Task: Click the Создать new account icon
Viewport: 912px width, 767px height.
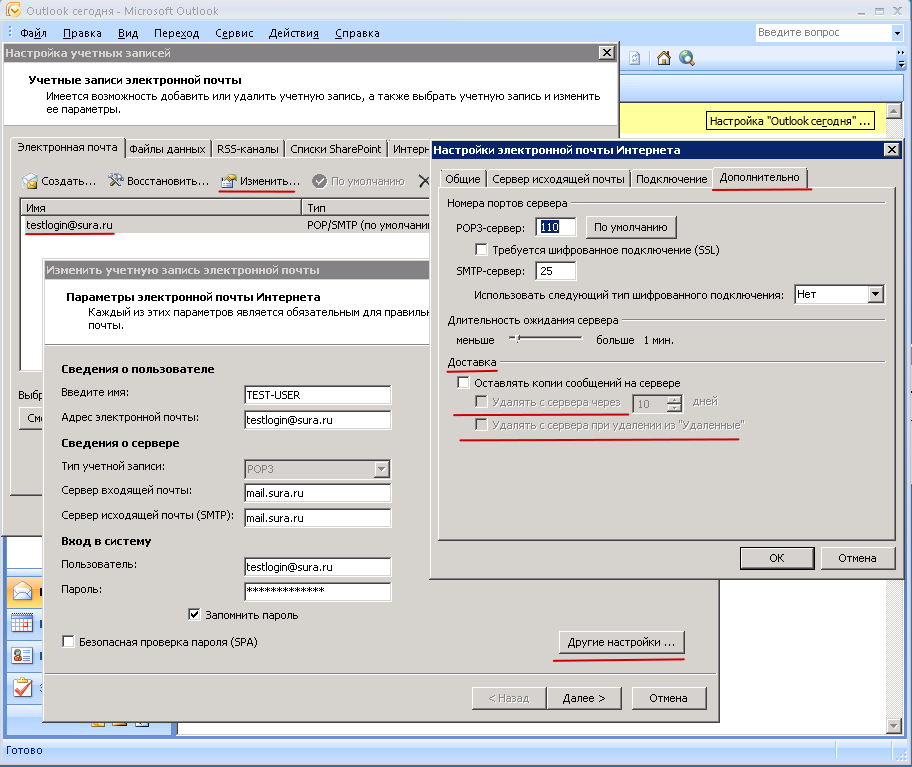Action: (x=30, y=182)
